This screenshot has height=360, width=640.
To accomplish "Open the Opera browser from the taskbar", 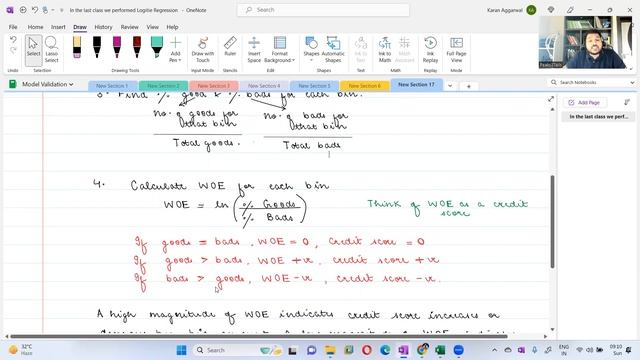I will [367, 350].
